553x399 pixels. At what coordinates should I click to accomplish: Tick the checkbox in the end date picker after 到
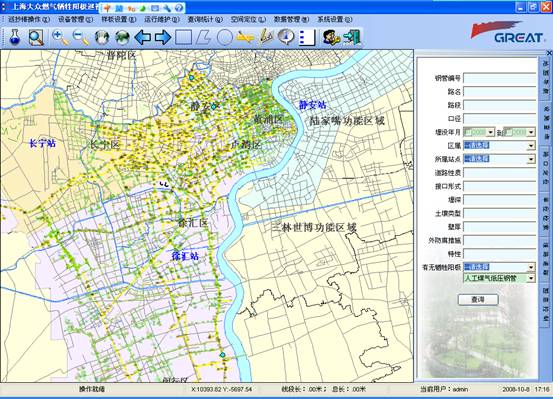[507, 132]
